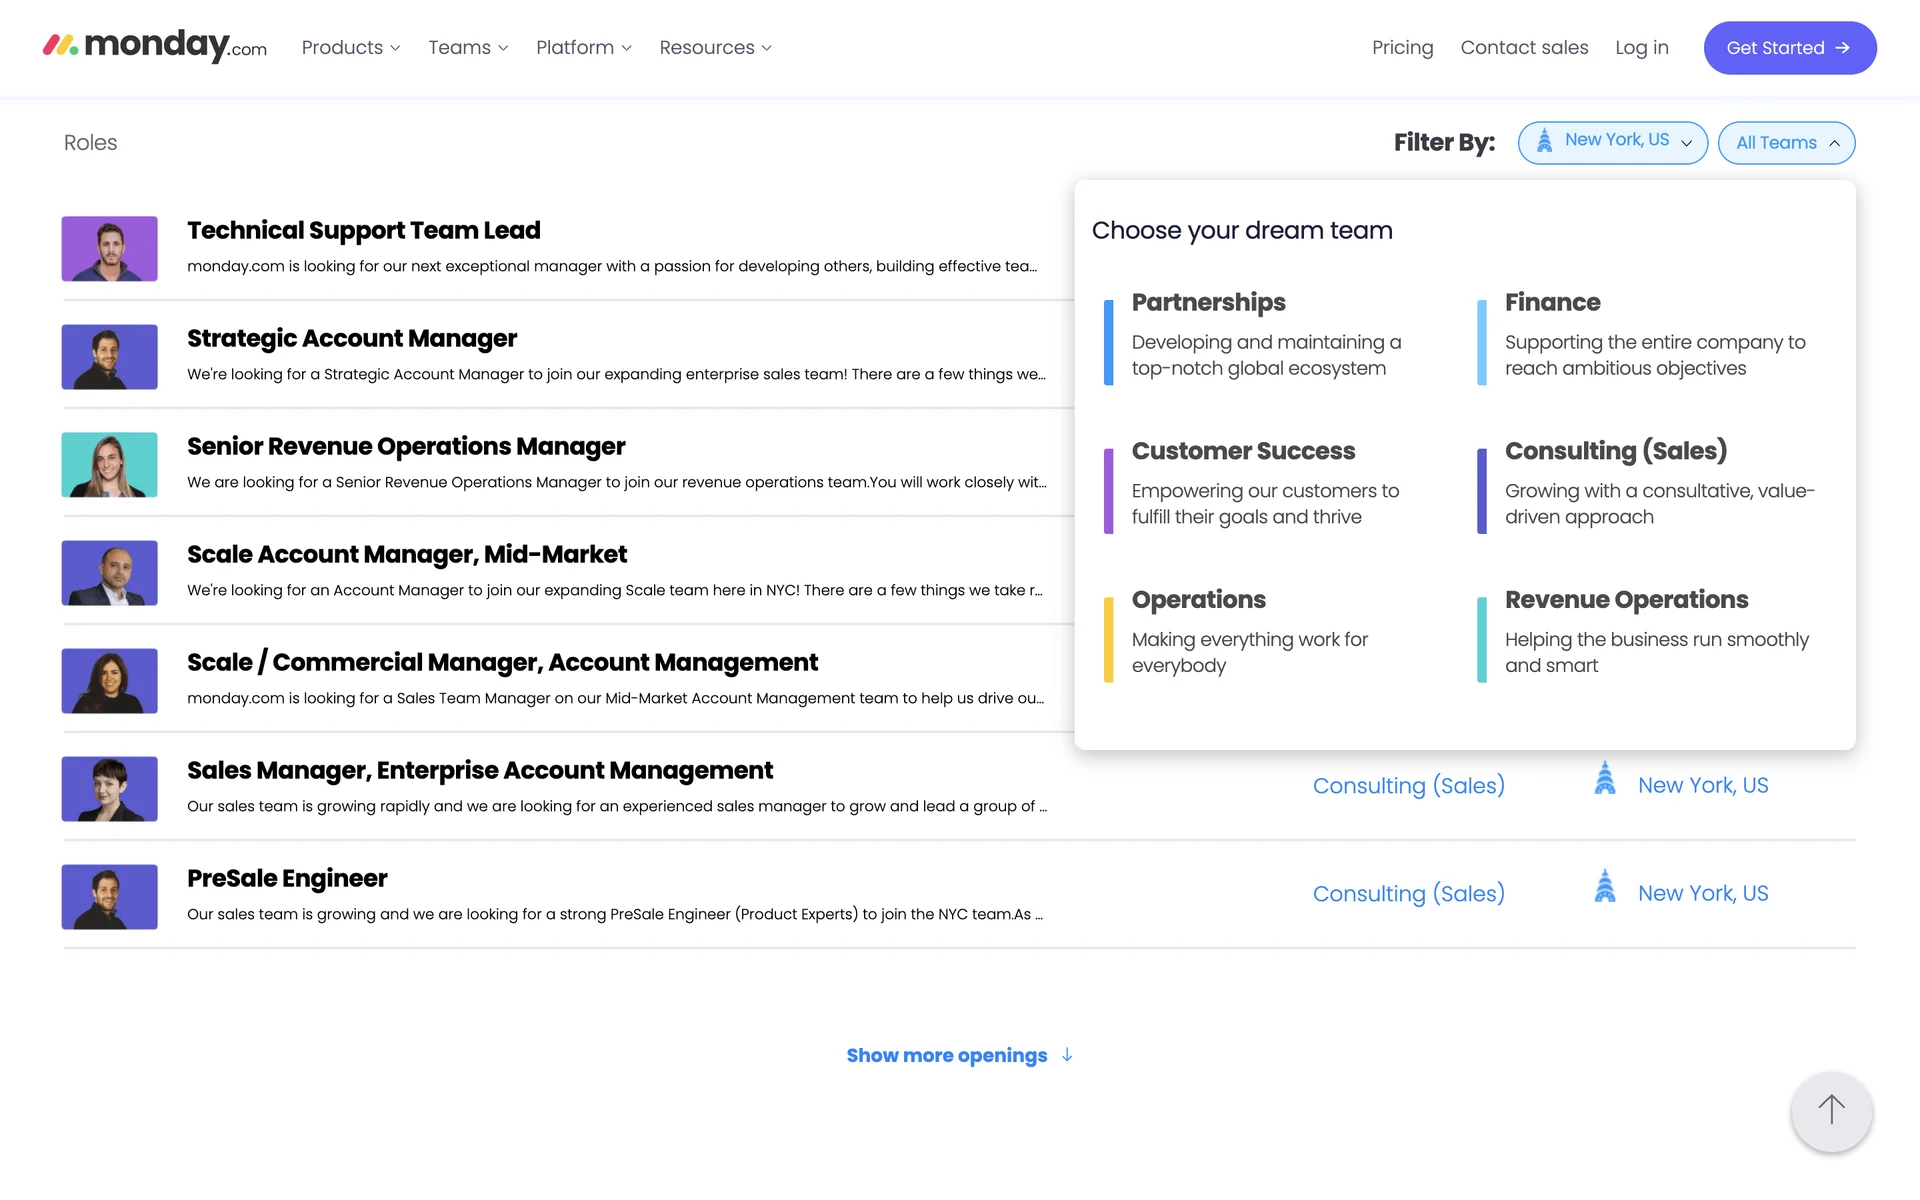Click the building icon in Sales Manager row
The height and width of the screenshot is (1200, 1920).
tap(1604, 779)
